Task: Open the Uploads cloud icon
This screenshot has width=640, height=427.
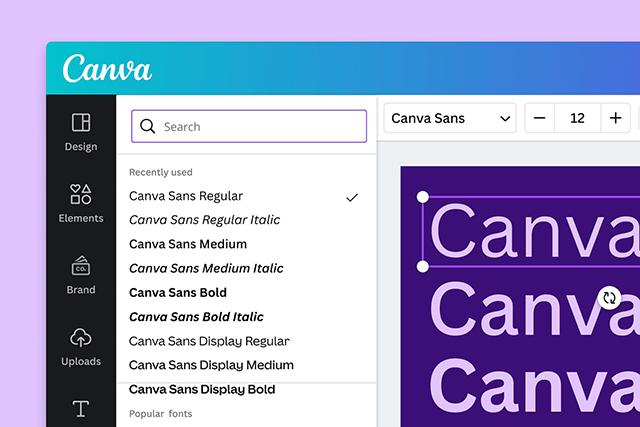Action: click(x=81, y=337)
